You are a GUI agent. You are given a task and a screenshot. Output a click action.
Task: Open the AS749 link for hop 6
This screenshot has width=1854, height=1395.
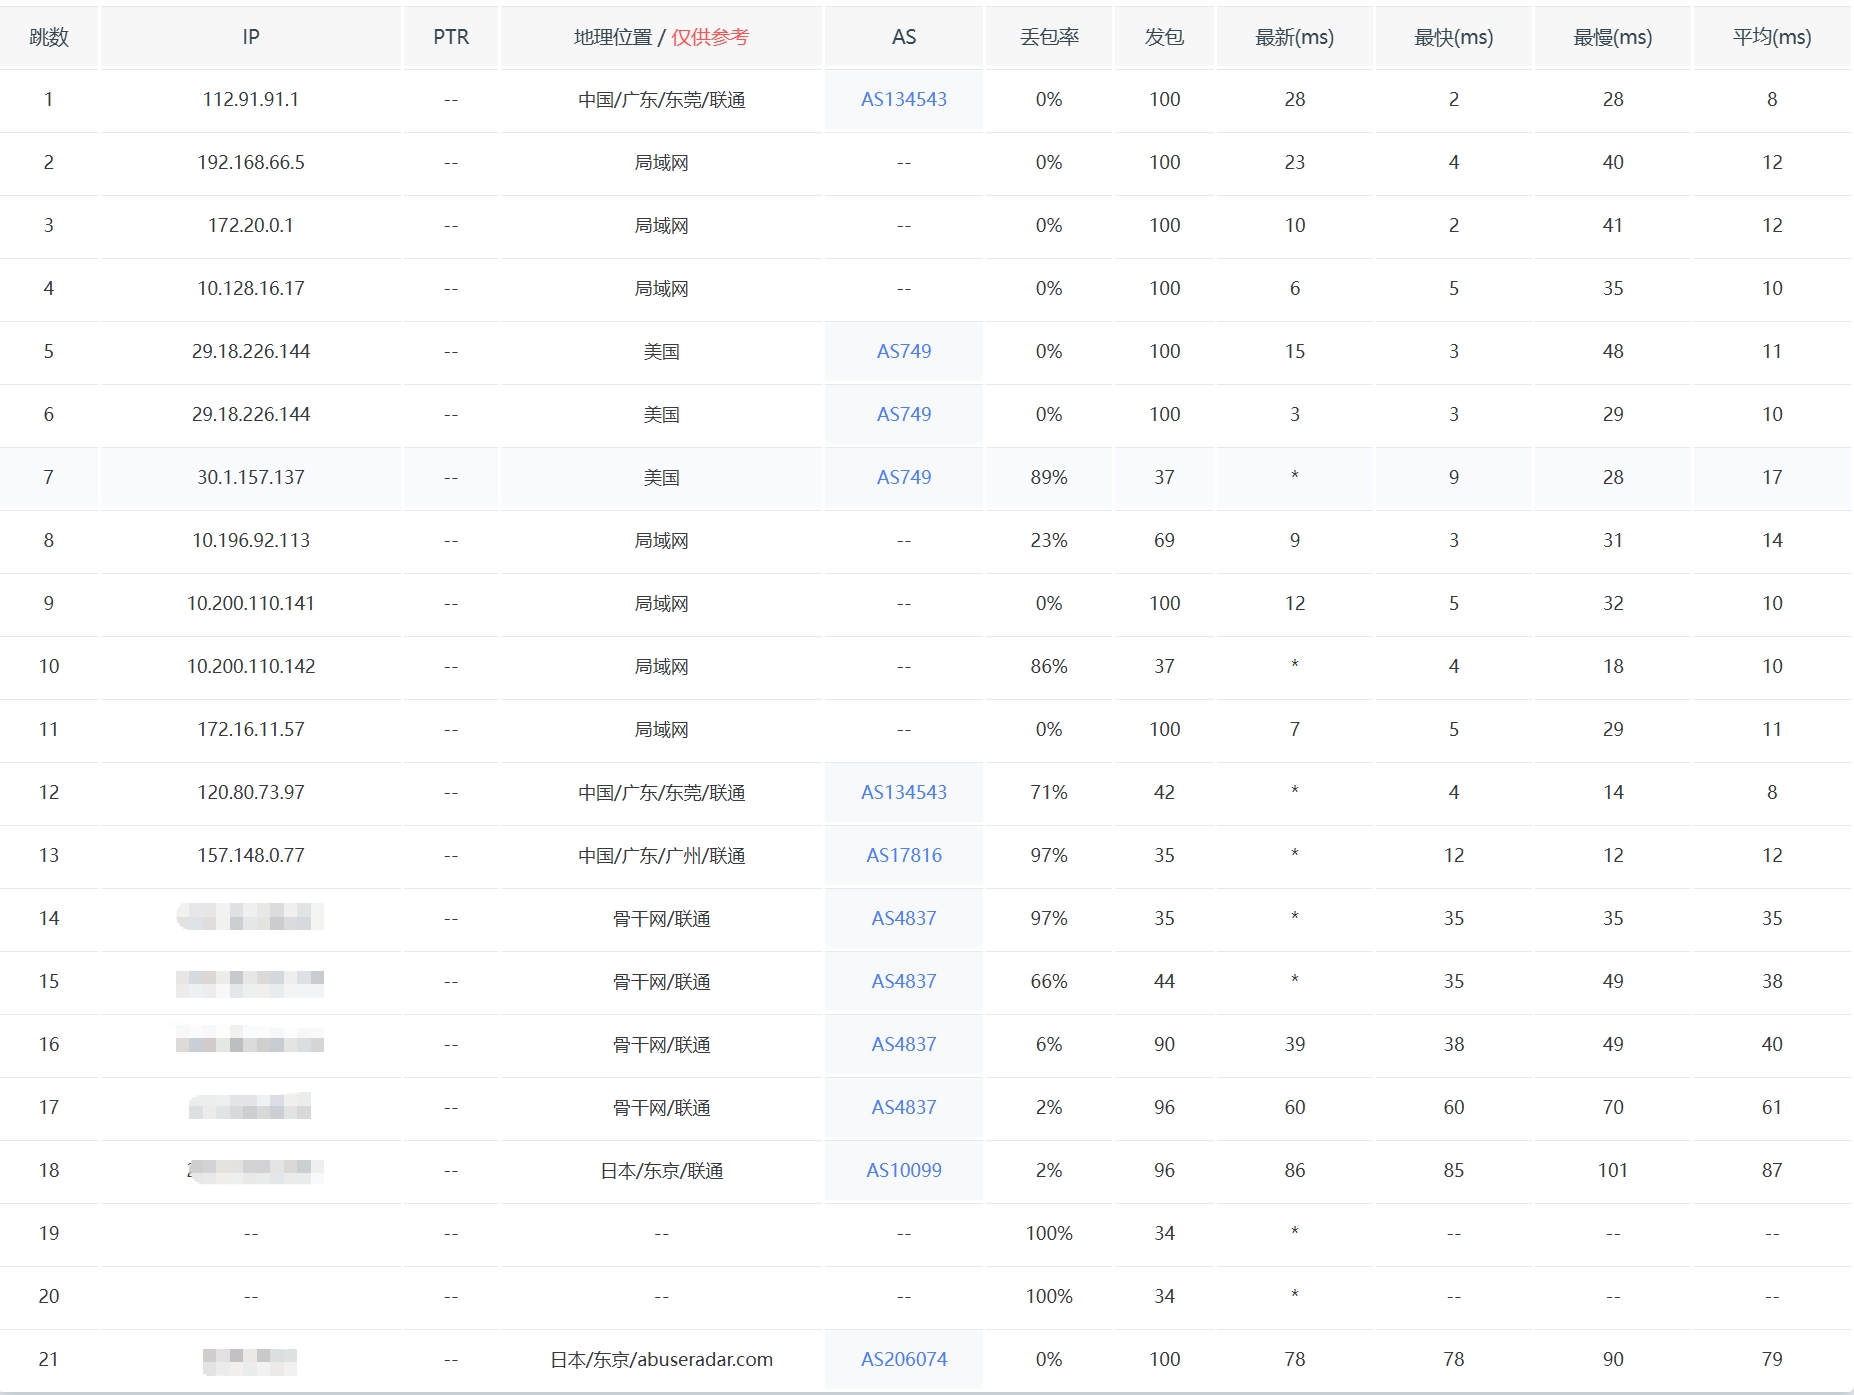tap(904, 414)
